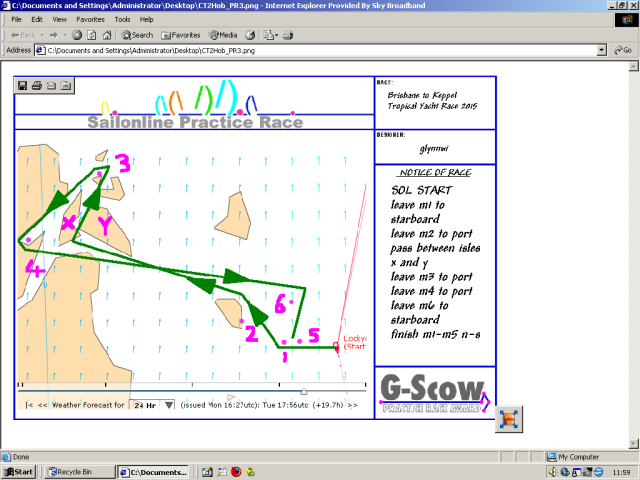Viewport: 640px width, 480px height.
Task: Click the 24 Hr forecast dropdown in image
Action: (x=154, y=405)
